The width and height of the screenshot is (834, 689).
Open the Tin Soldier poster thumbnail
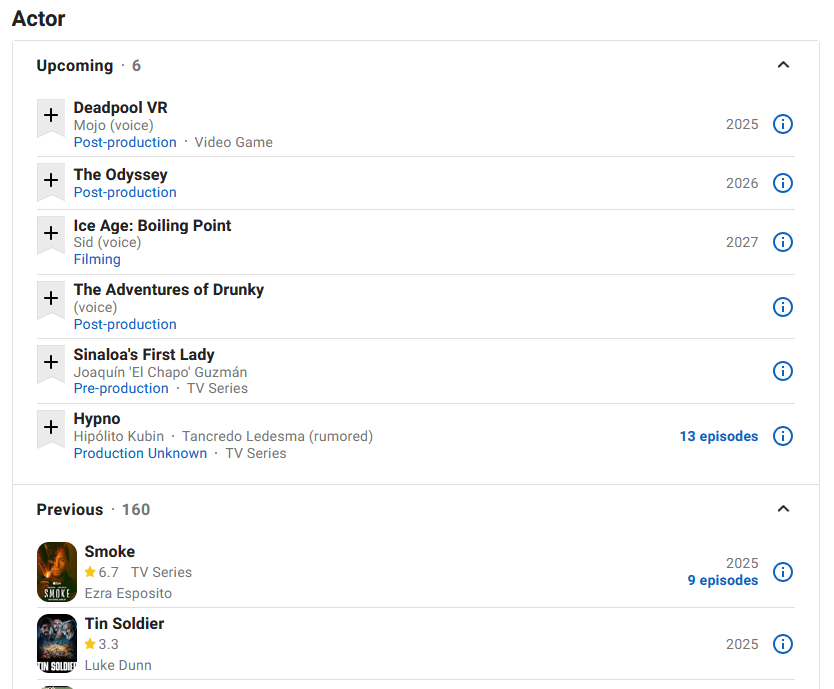click(x=57, y=644)
